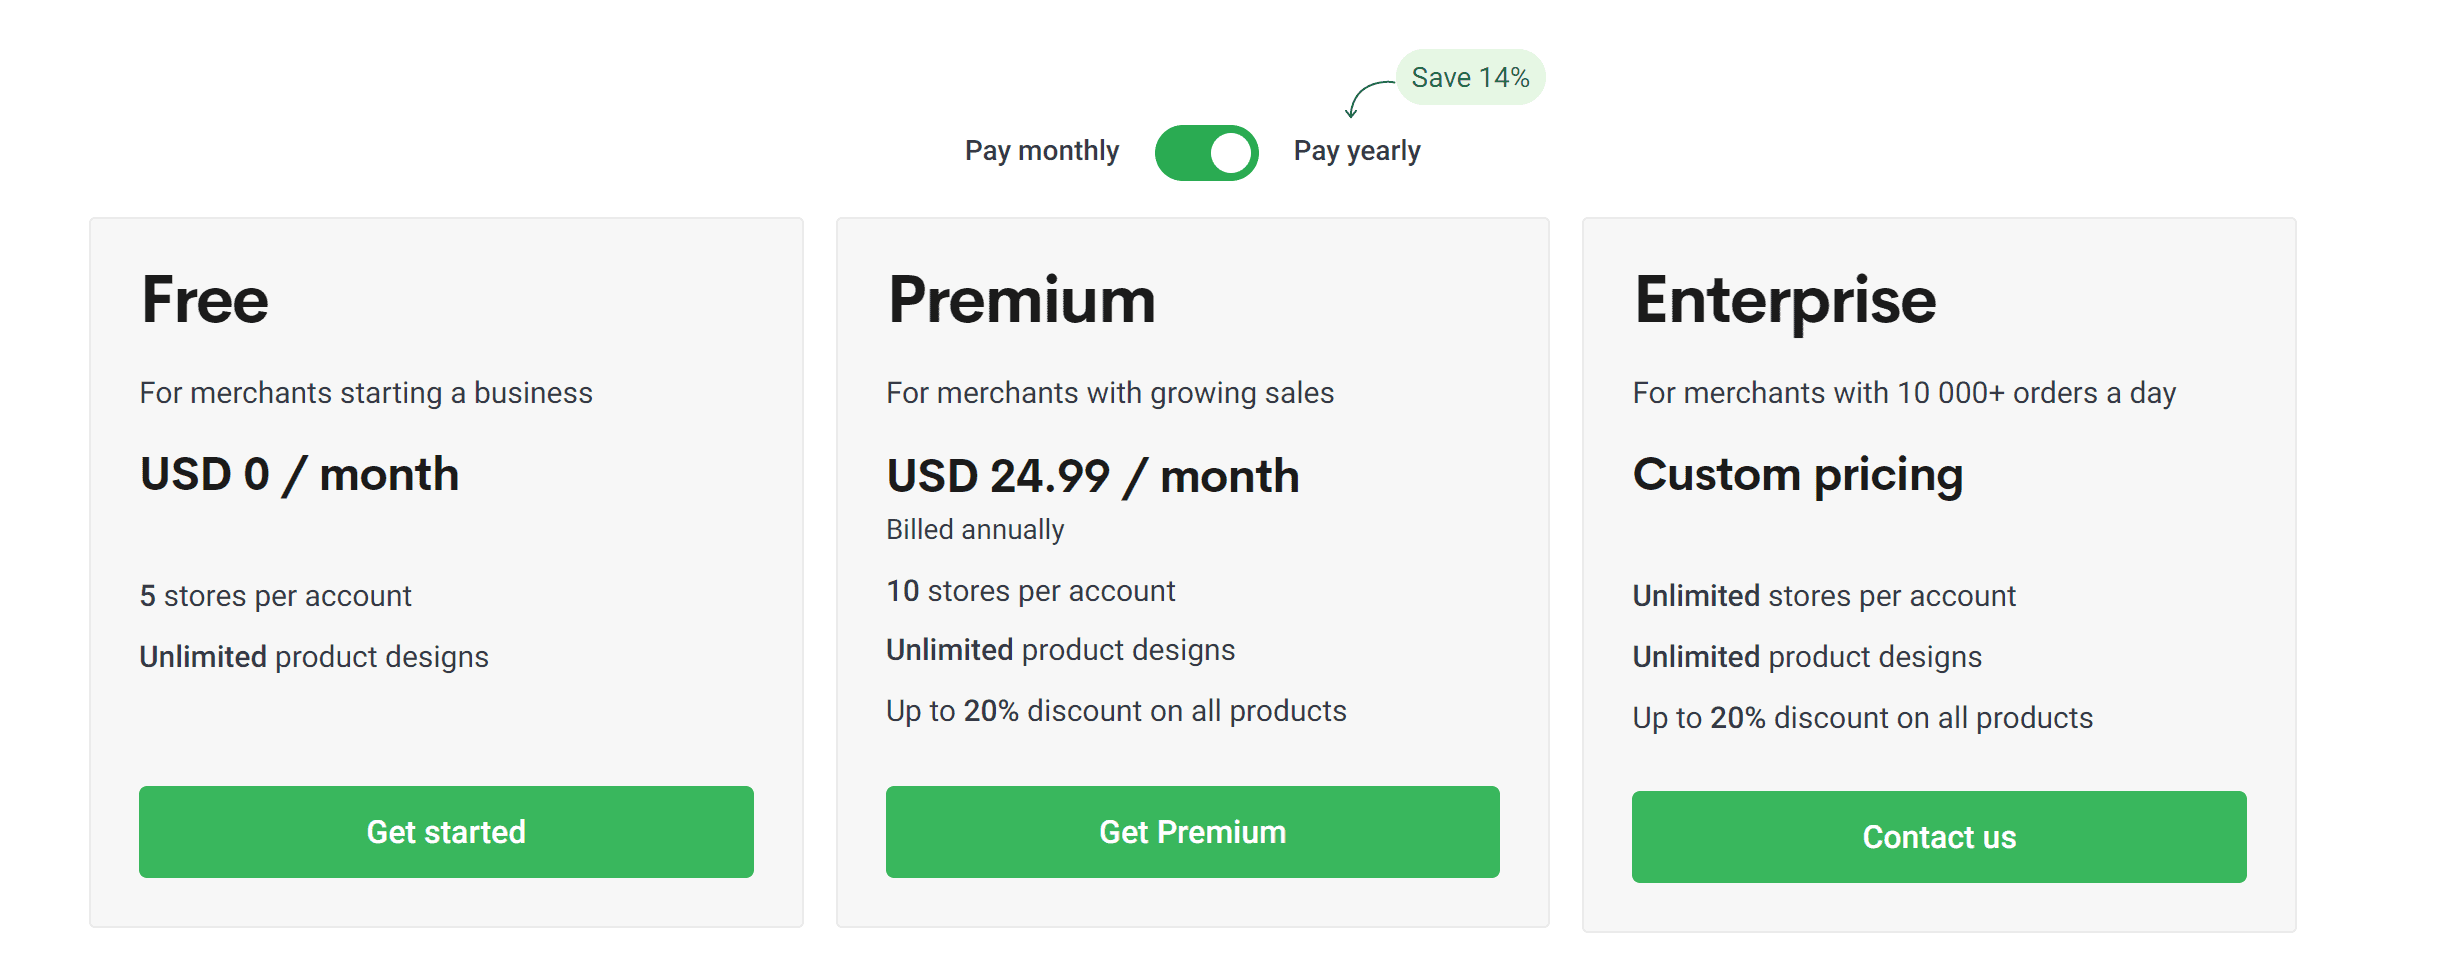Viewport: 2448px width, 964px height.
Task: Click the Enterprise plan's 20% discount line
Action: tap(1862, 718)
